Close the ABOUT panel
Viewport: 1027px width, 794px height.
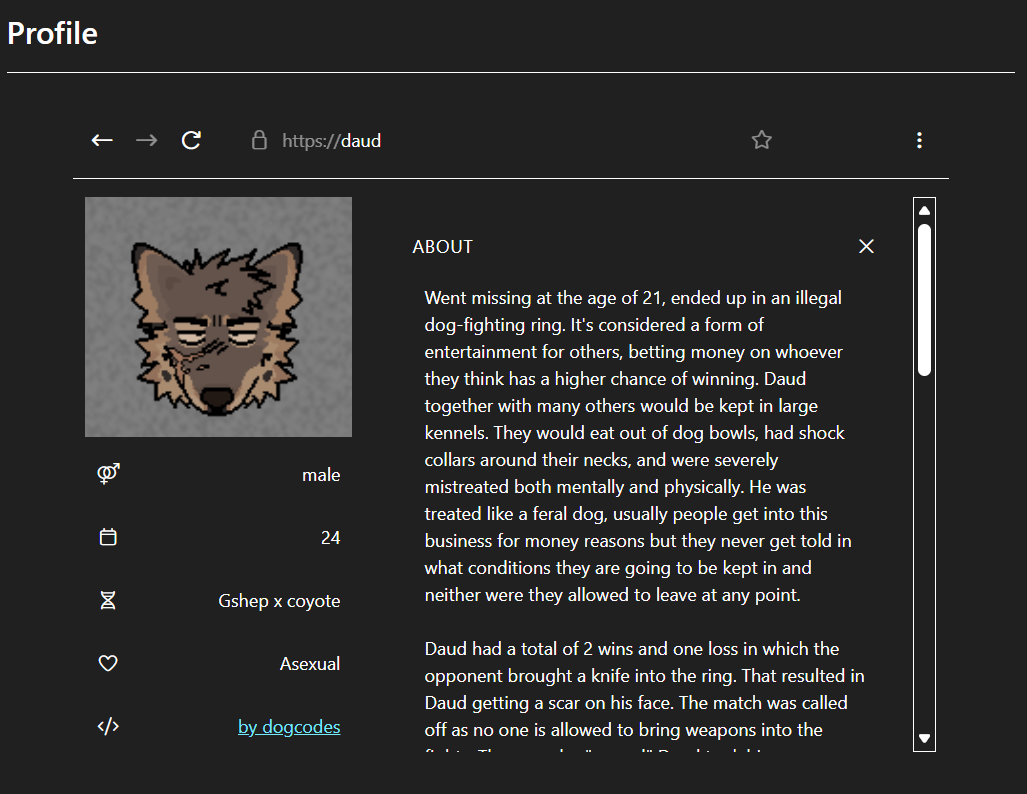(x=866, y=246)
